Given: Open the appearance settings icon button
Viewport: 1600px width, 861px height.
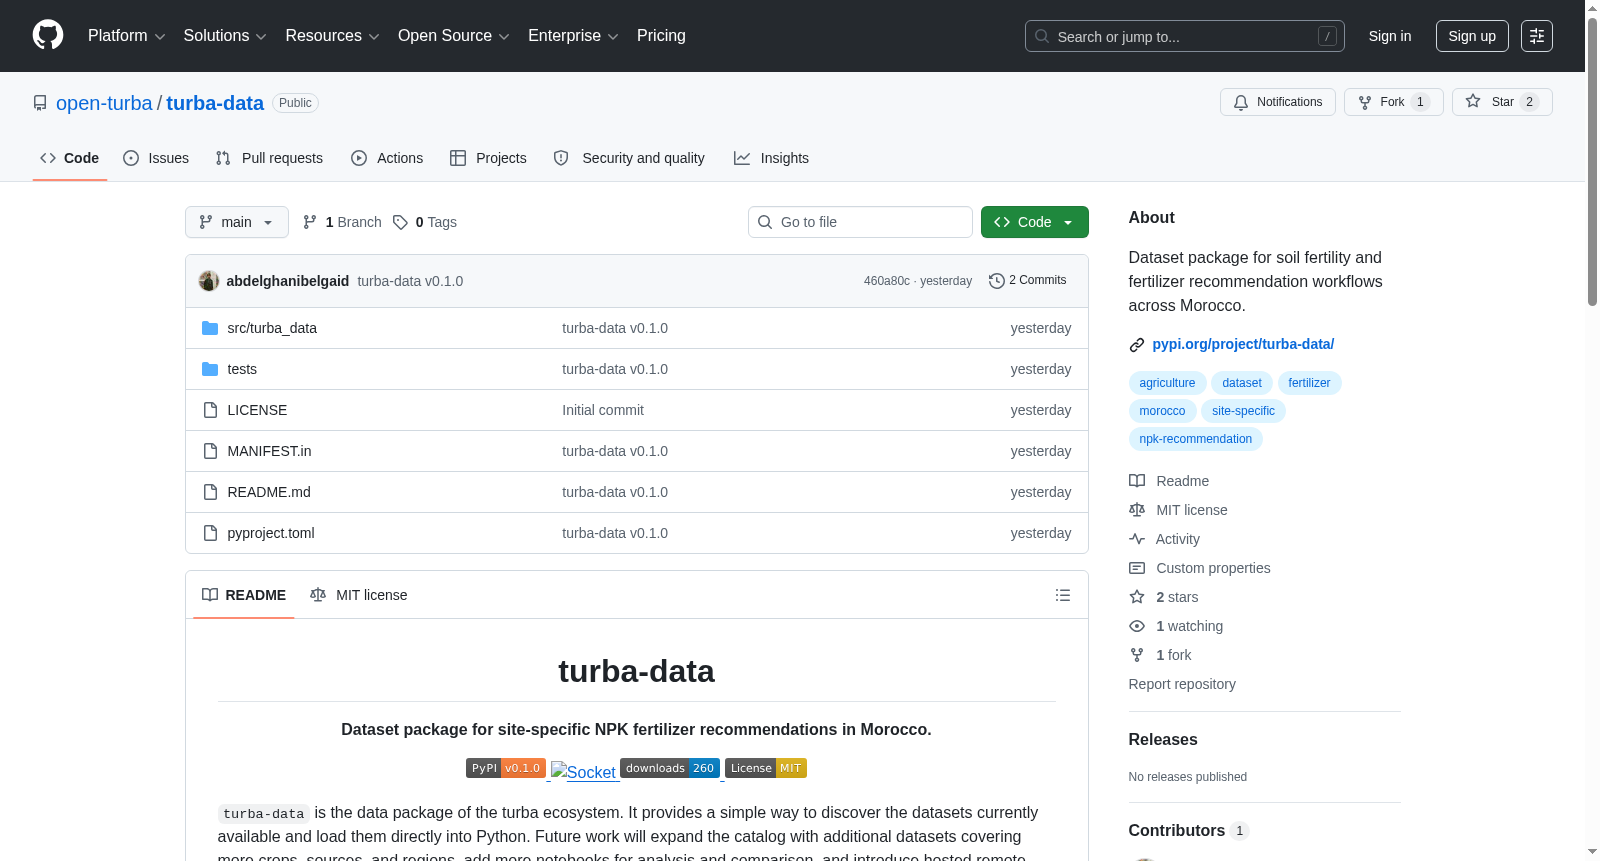Looking at the screenshot, I should [1537, 36].
